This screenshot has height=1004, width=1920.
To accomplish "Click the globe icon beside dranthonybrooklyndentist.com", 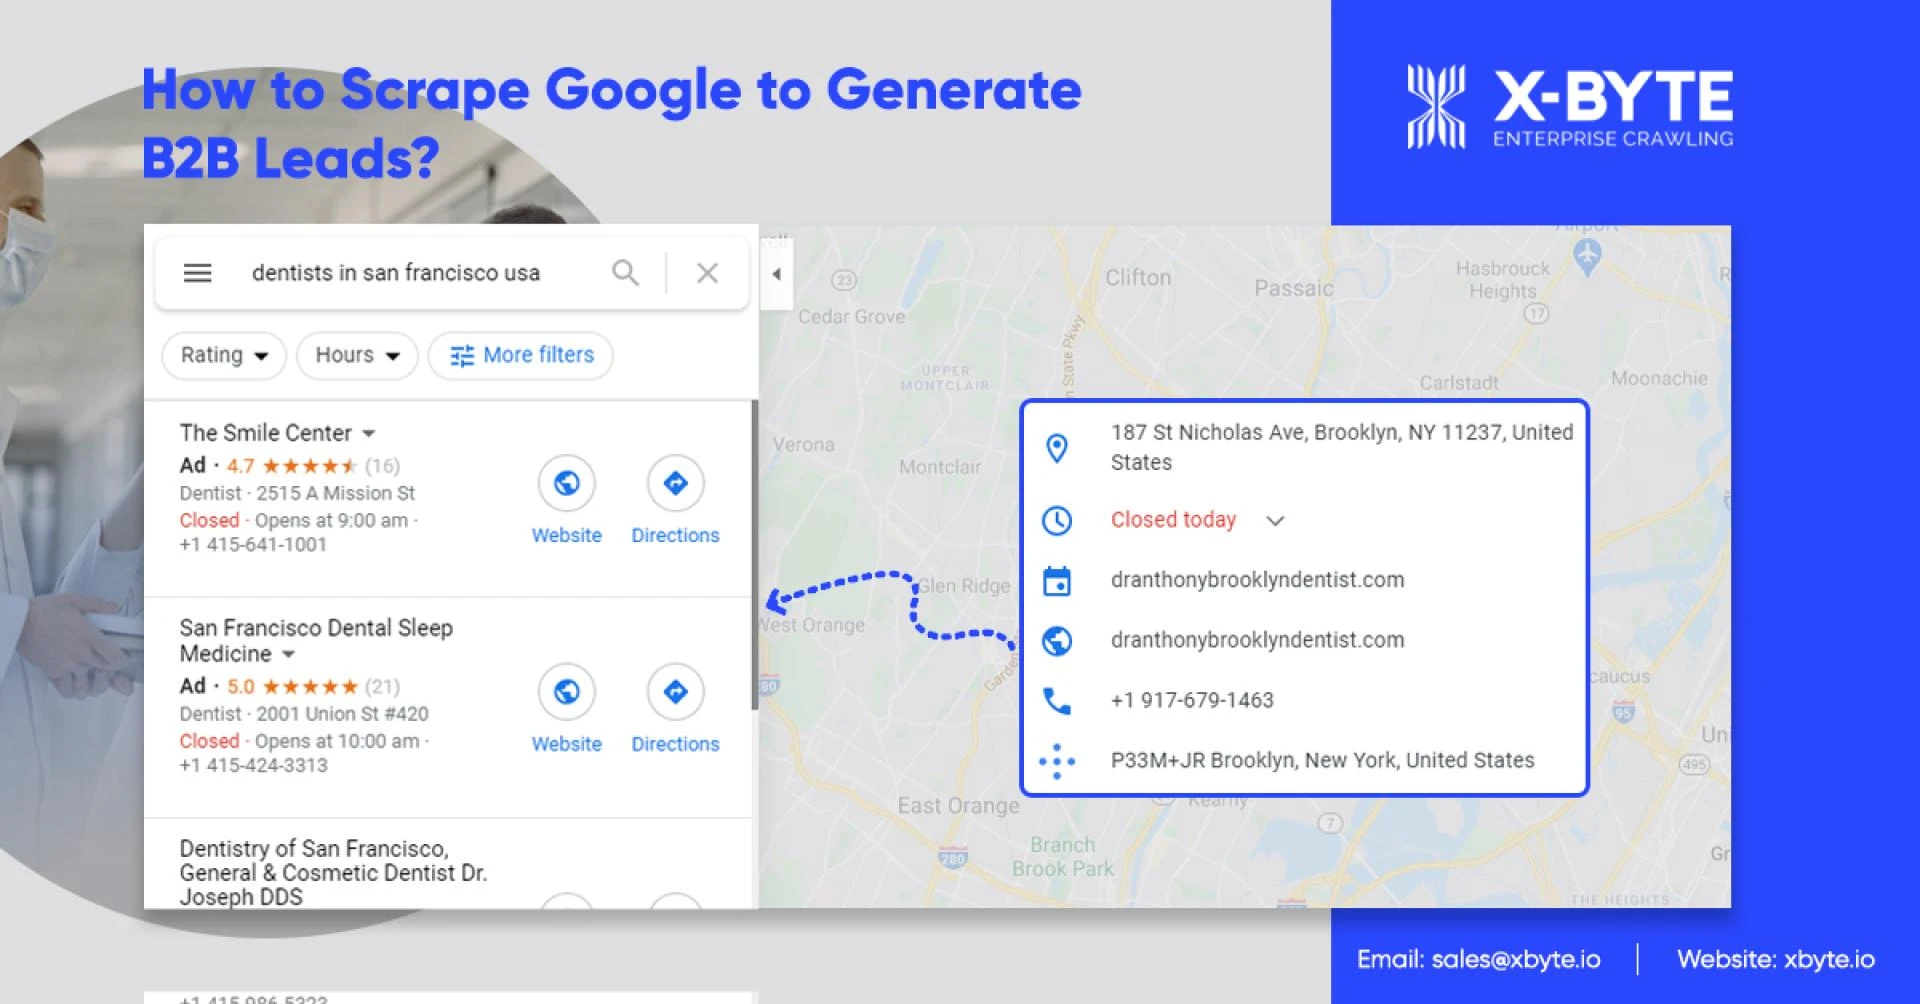I will pos(1057,640).
